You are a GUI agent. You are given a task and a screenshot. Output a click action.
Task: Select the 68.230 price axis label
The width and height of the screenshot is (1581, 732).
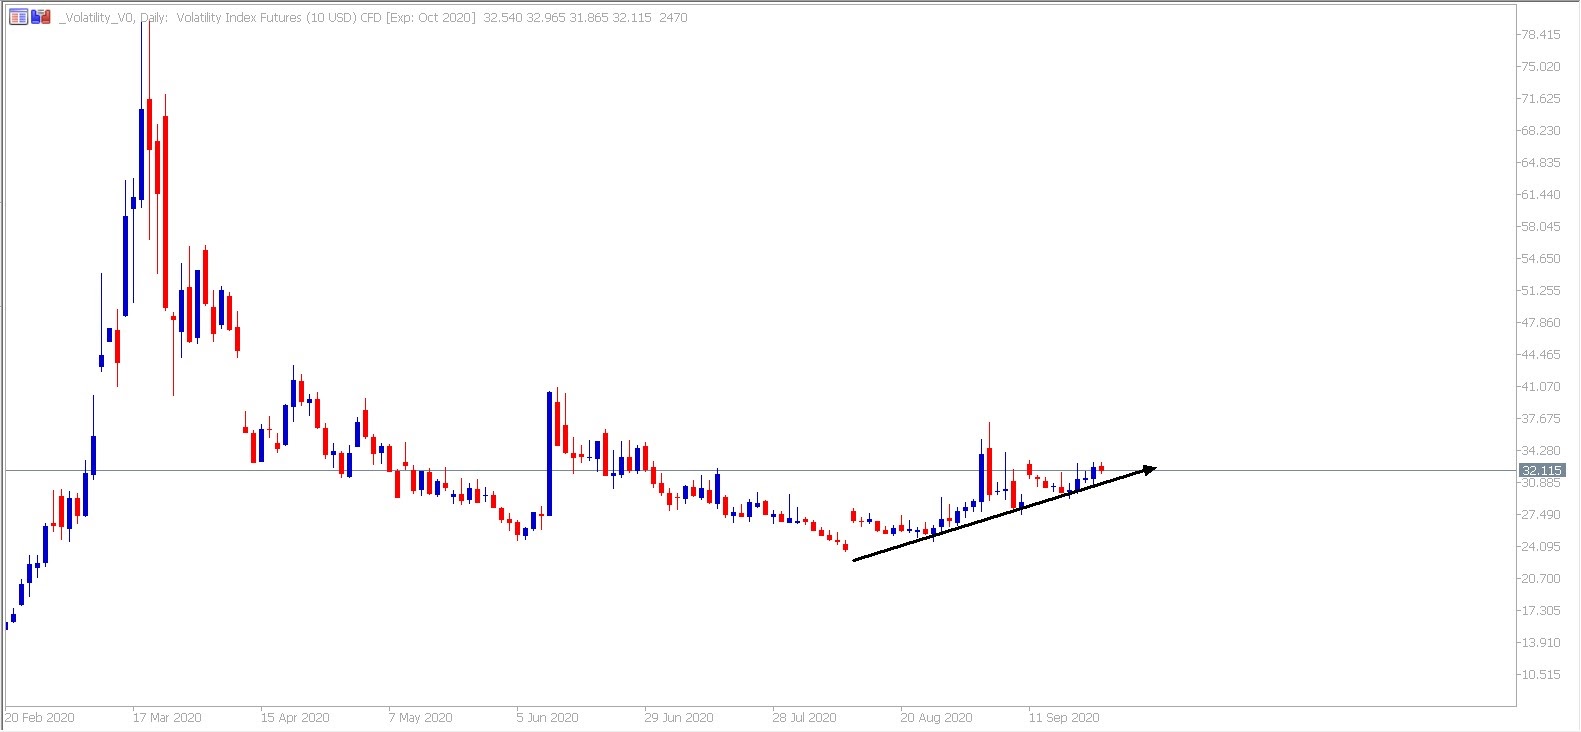point(1540,131)
